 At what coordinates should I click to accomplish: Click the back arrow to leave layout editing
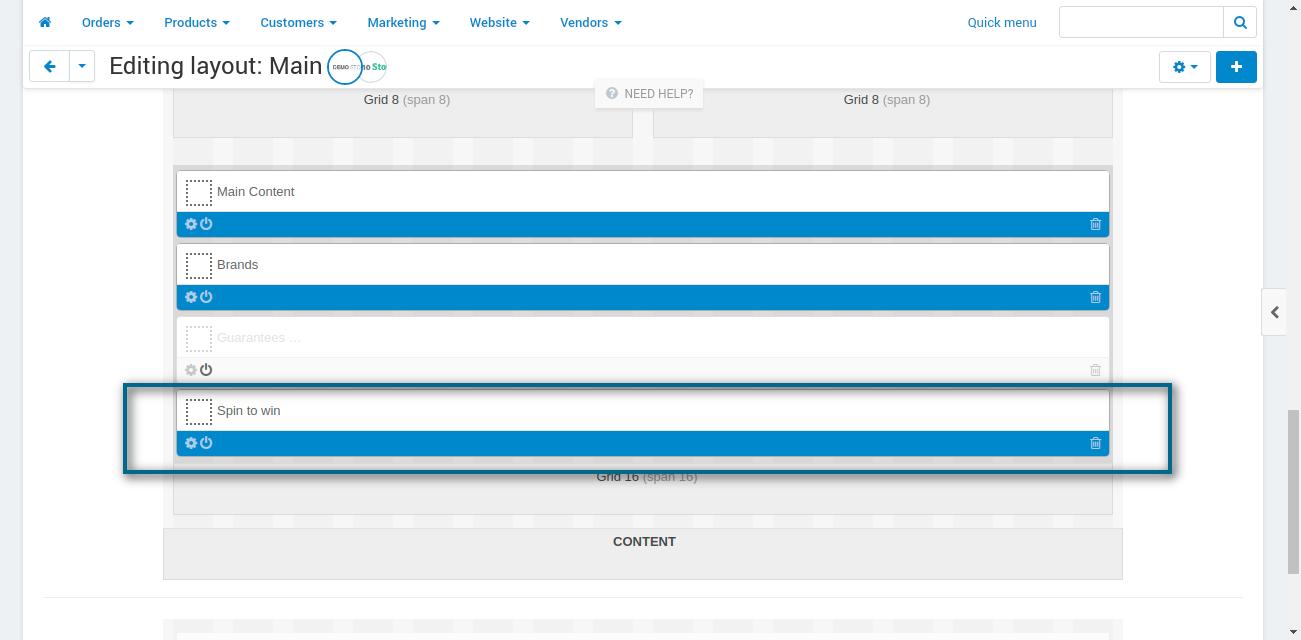49,66
